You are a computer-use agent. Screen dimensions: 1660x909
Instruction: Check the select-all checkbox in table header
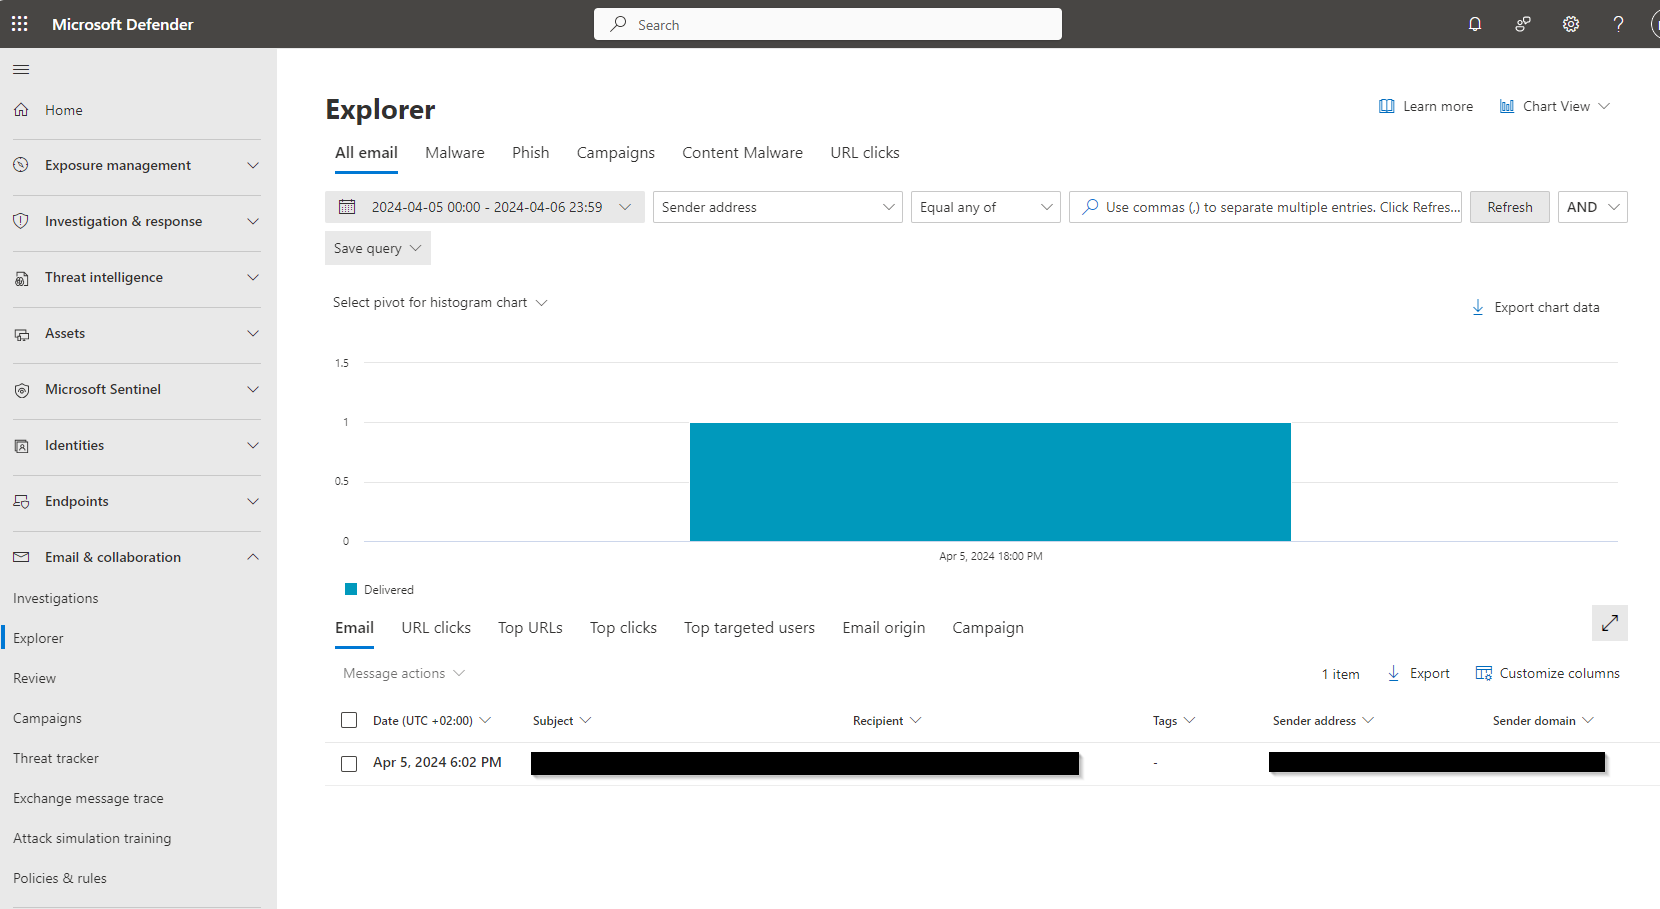coord(349,720)
